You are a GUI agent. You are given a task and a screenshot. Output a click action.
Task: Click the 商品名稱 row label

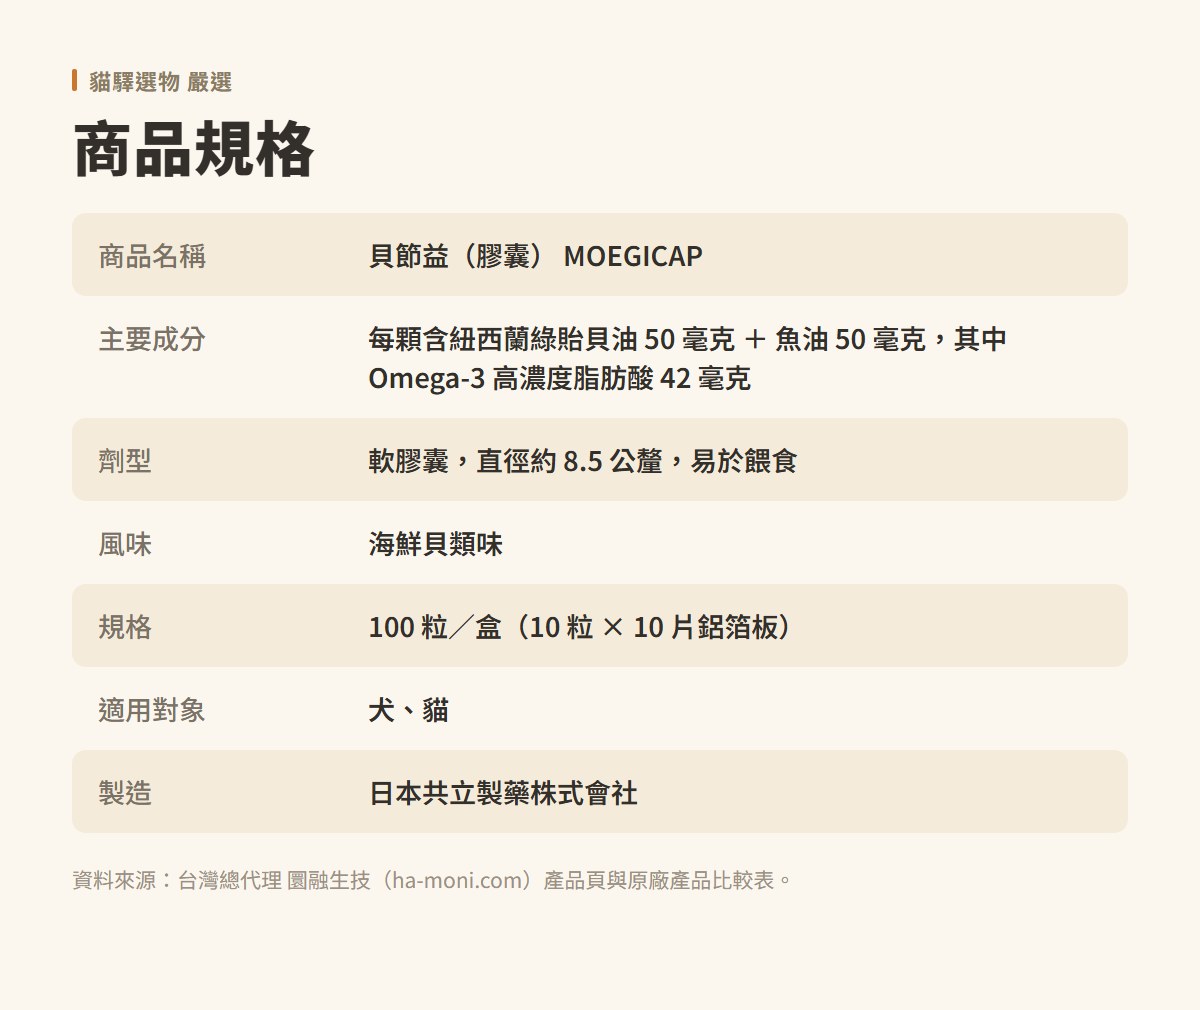coord(152,256)
